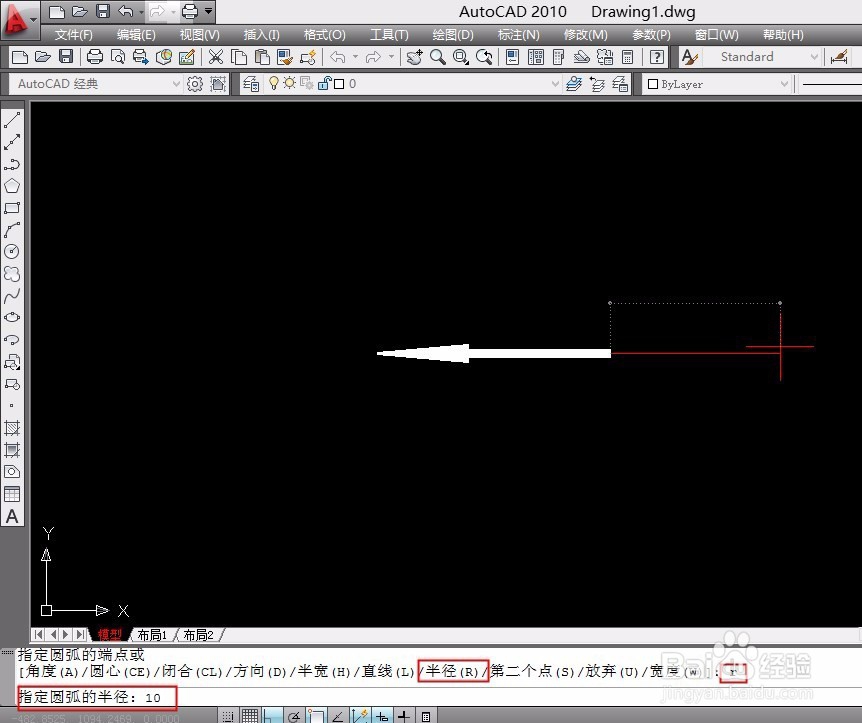Click Workspace Settings gear icon
Viewport: 862px width, 723px height.
[x=195, y=84]
